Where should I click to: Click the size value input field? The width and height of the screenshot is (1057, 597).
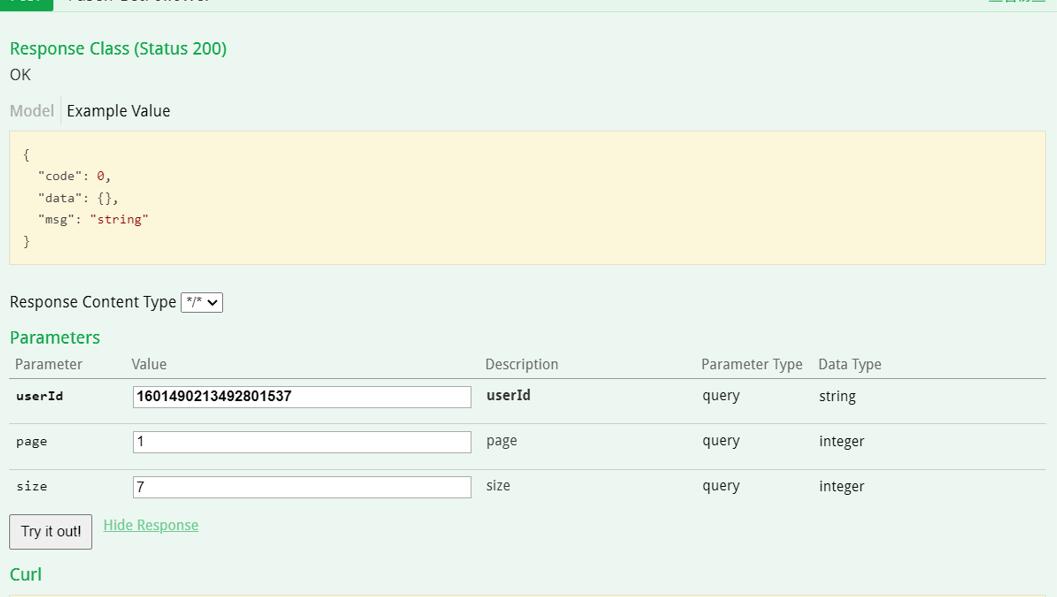click(302, 486)
